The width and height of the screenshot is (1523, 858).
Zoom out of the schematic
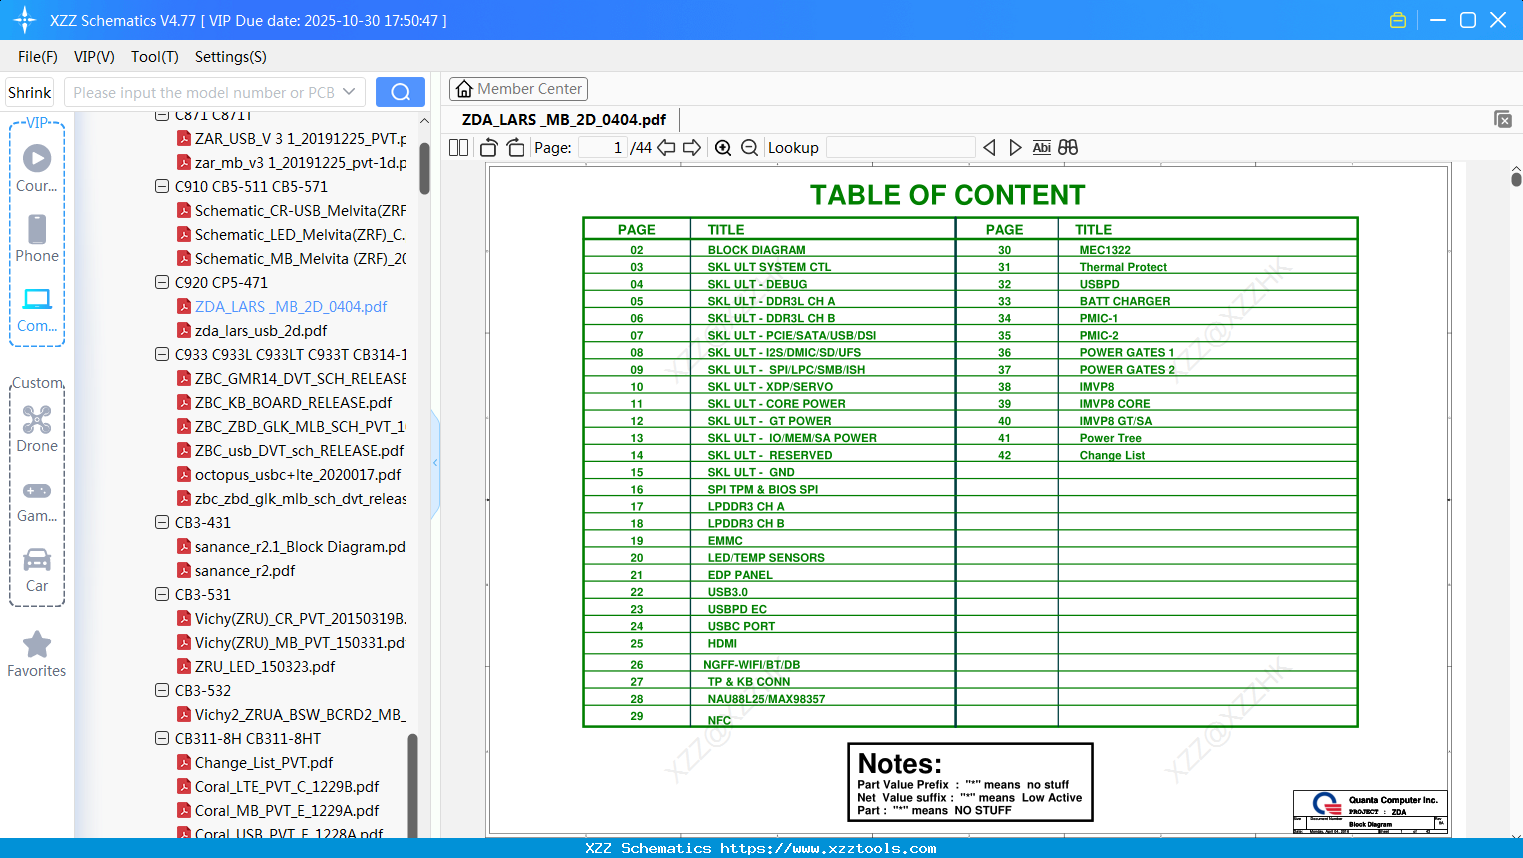(x=750, y=148)
